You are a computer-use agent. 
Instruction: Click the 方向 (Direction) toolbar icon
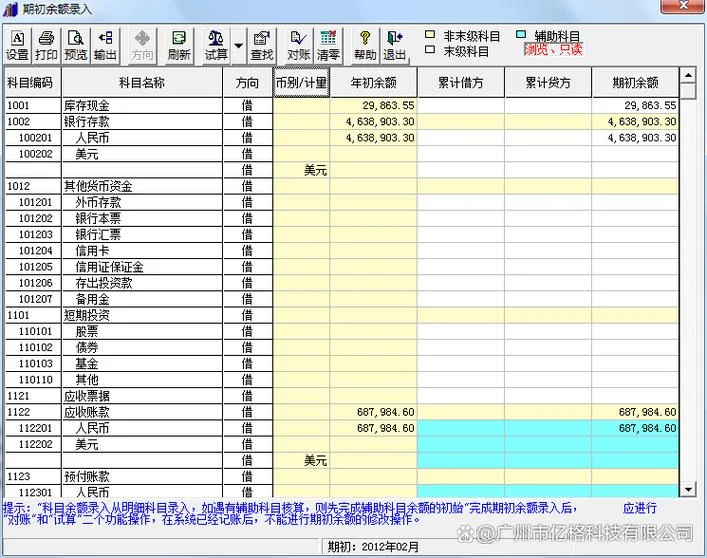pyautogui.click(x=142, y=46)
